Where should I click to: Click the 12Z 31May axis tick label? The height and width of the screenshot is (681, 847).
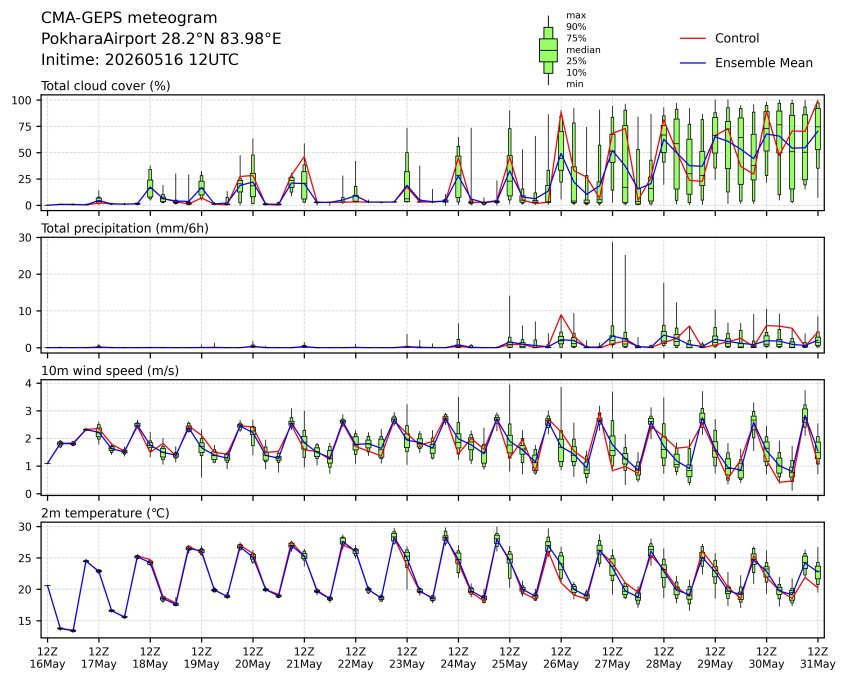point(818,658)
